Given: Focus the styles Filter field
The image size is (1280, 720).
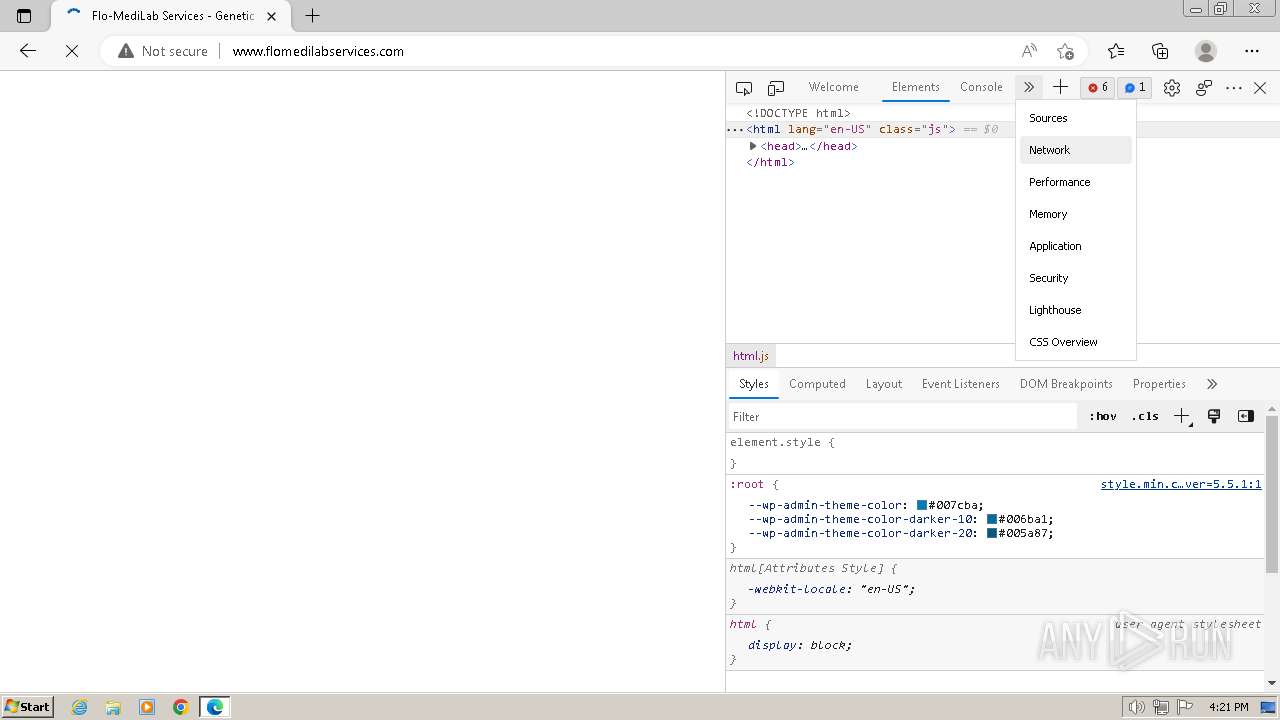Looking at the screenshot, I should (903, 416).
